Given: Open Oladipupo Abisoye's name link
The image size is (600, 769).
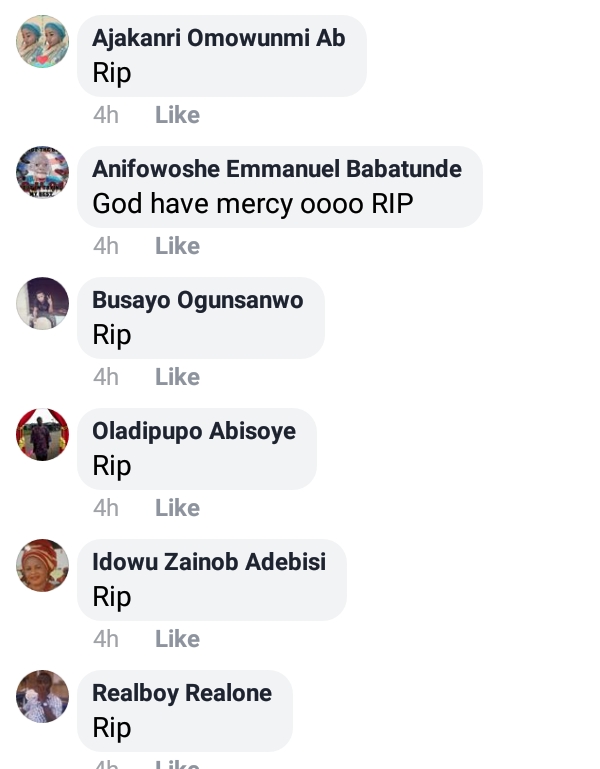Looking at the screenshot, I should pyautogui.click(x=194, y=431).
